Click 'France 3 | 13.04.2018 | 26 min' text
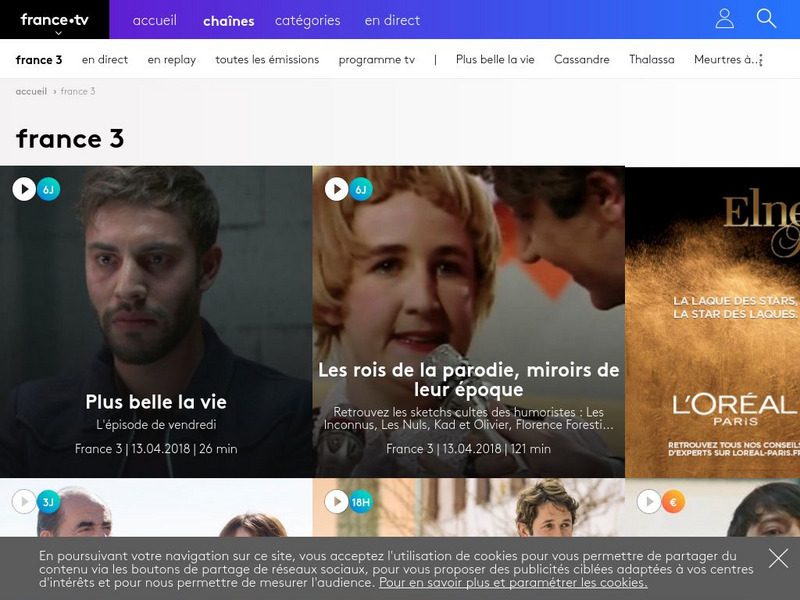Viewport: 800px width, 600px height. click(156, 449)
